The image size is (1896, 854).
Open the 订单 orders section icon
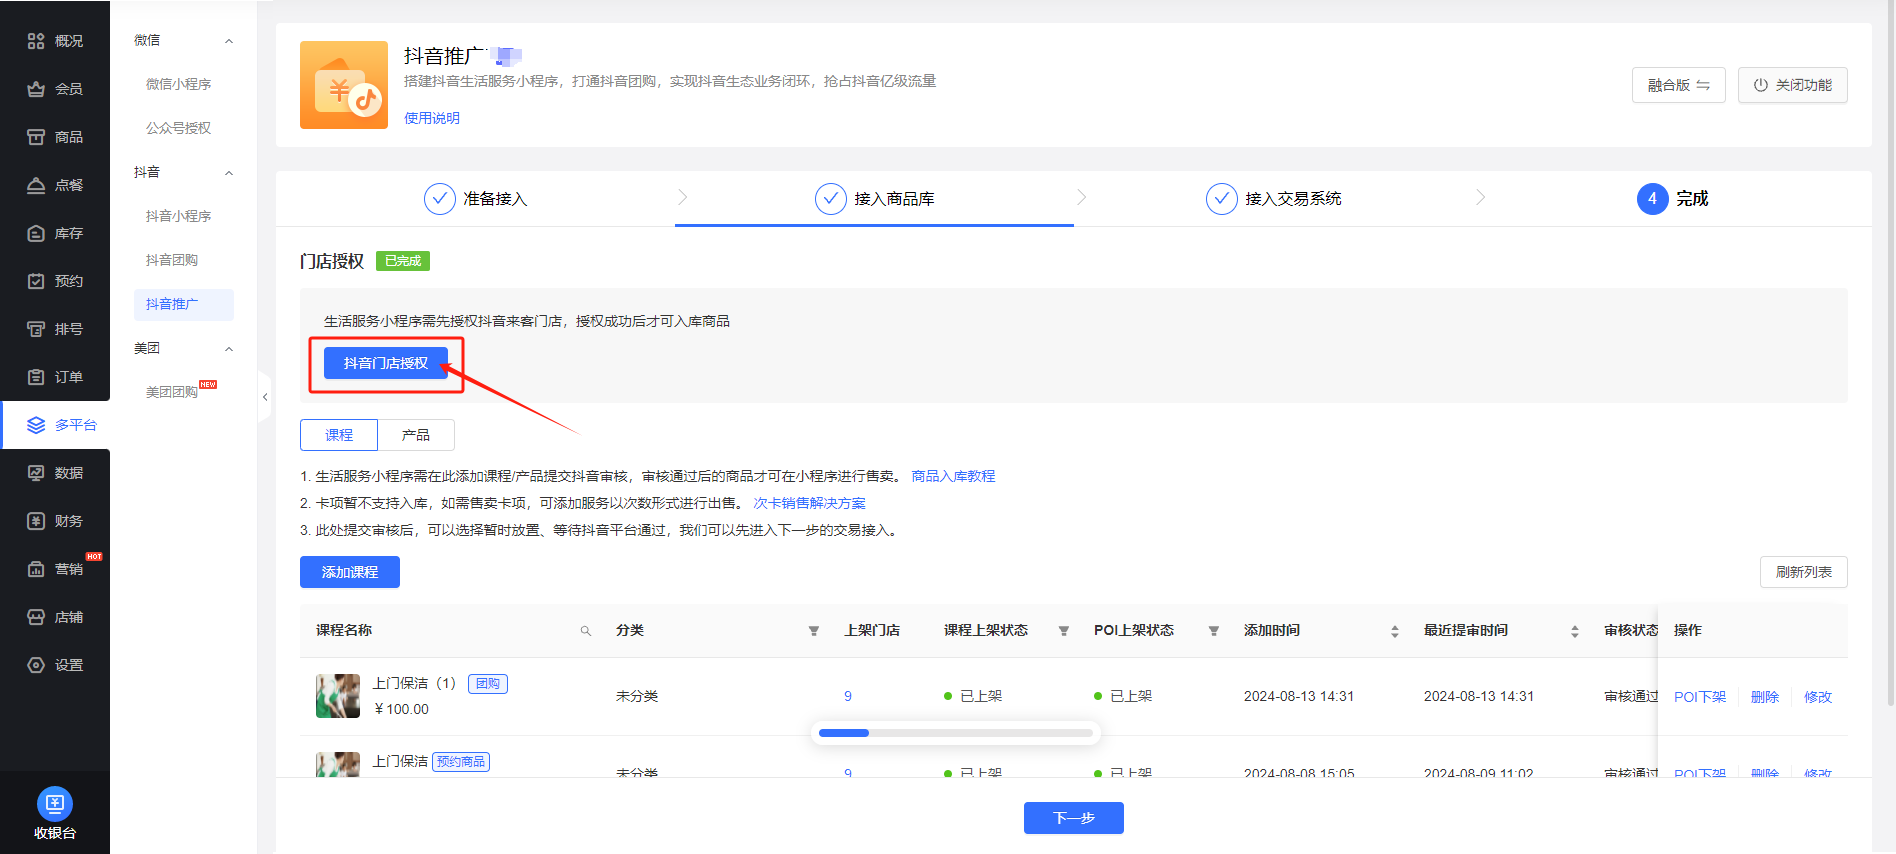[x=36, y=377]
